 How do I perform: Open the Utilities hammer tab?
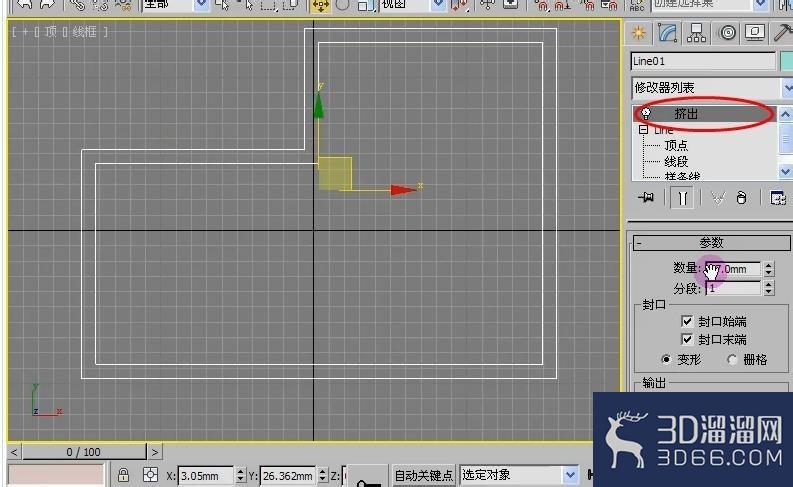pos(783,33)
